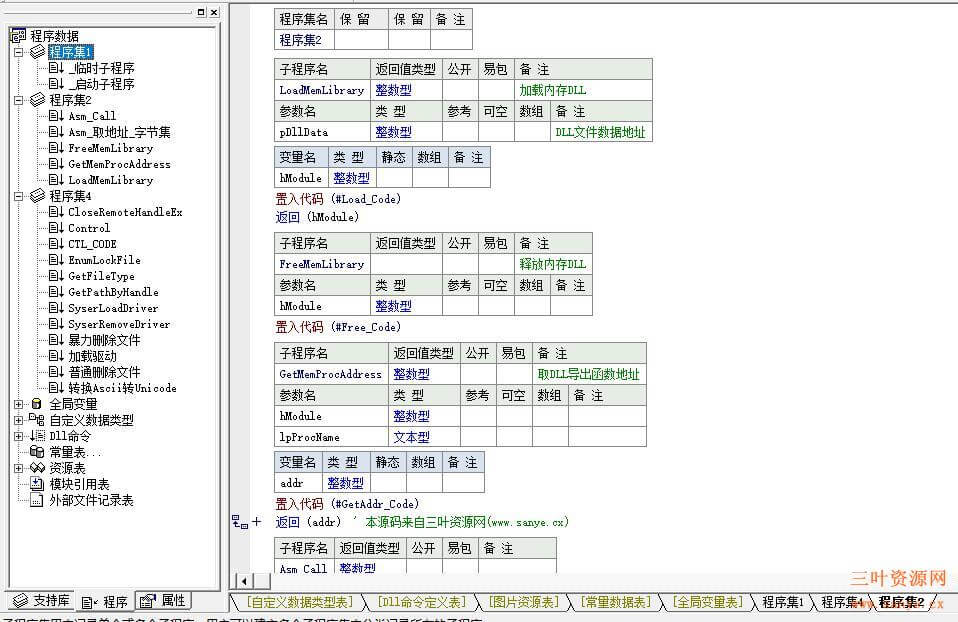Click the 全局变量 cylinder icon
This screenshot has width=958, height=622.
(x=37, y=404)
